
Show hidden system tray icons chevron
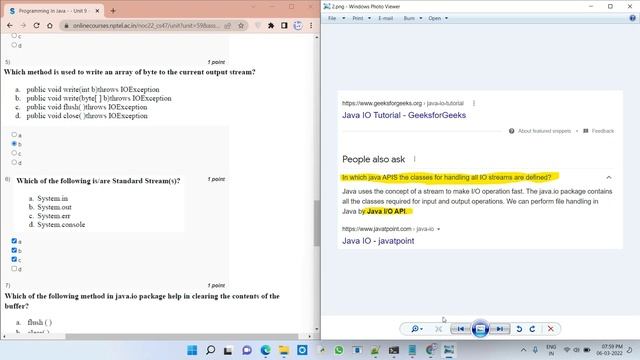523,350
